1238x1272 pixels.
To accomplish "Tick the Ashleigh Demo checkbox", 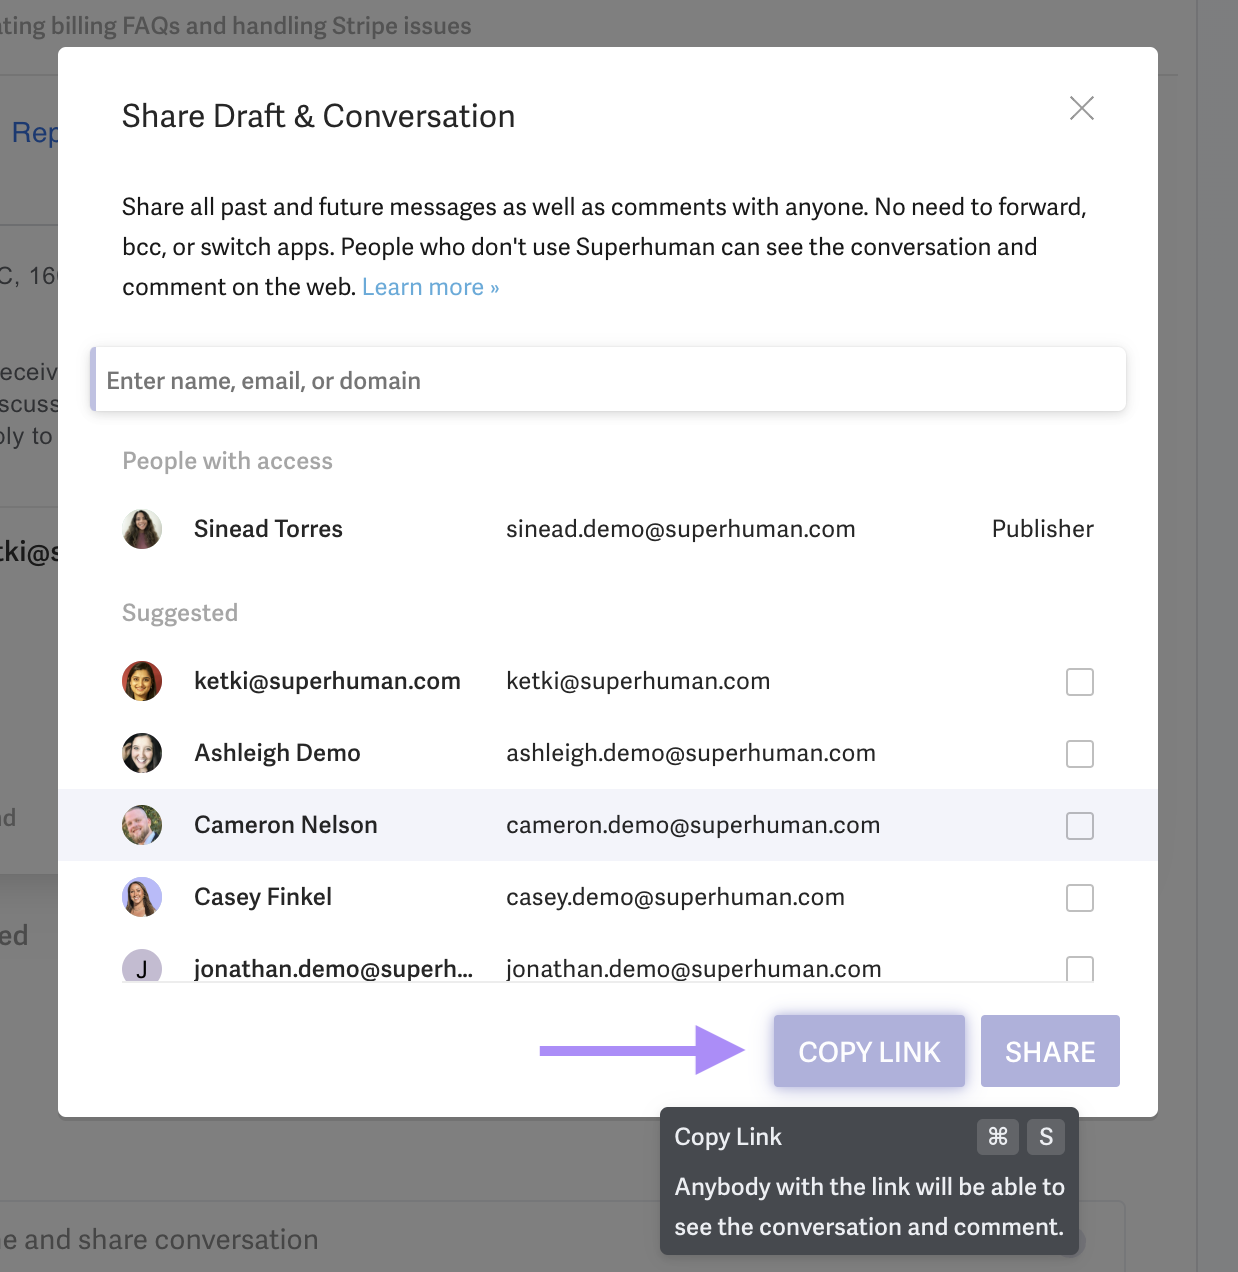I will [x=1079, y=754].
